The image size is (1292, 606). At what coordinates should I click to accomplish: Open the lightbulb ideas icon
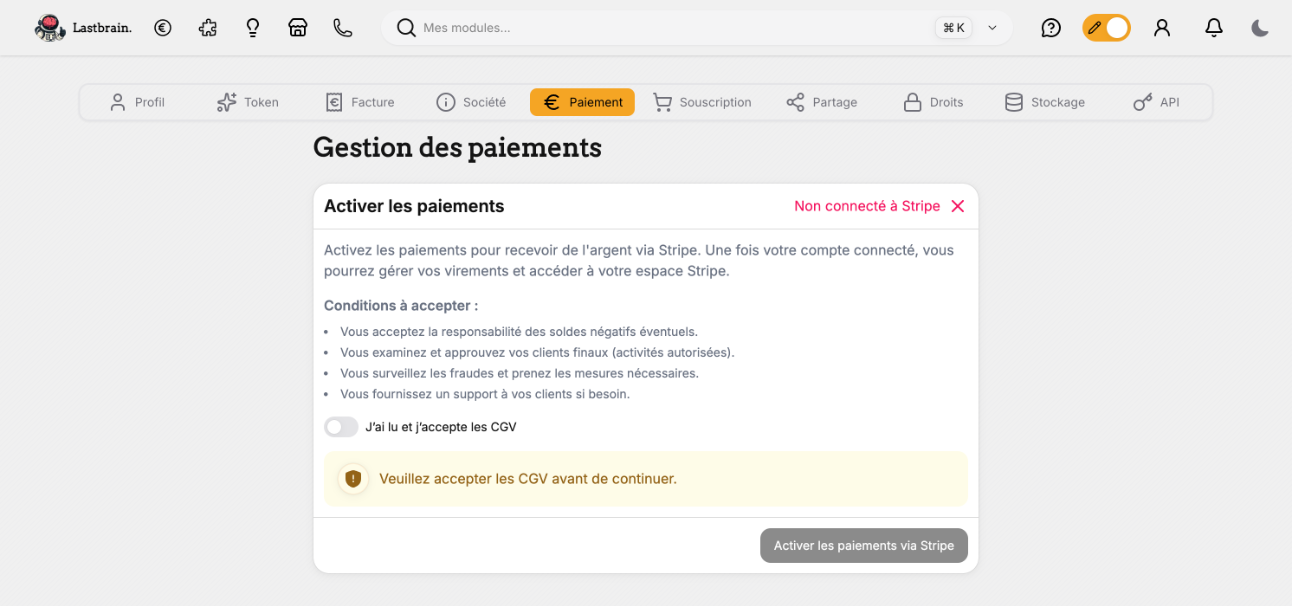click(252, 27)
